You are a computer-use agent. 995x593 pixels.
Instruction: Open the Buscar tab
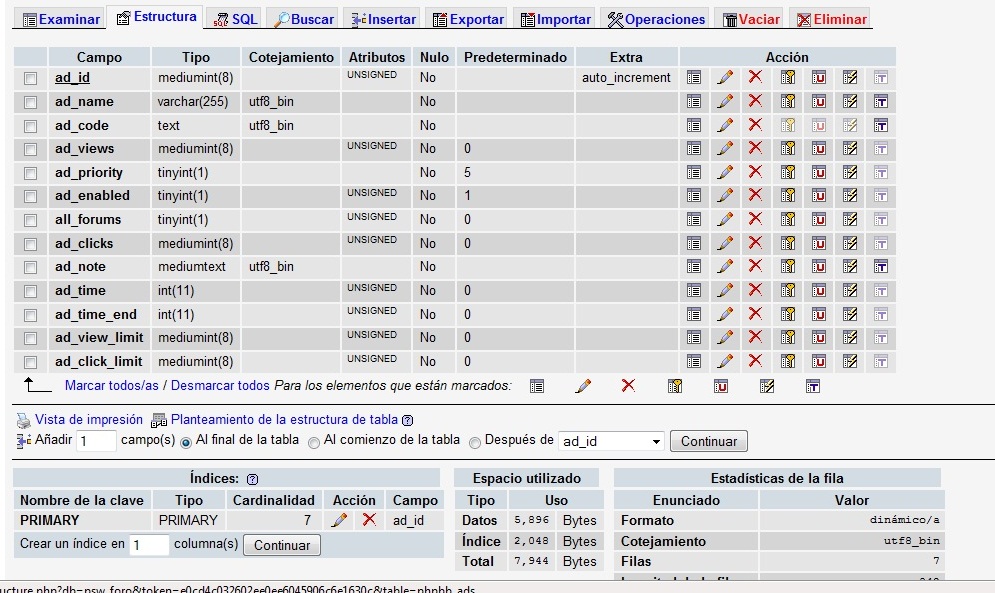304,19
